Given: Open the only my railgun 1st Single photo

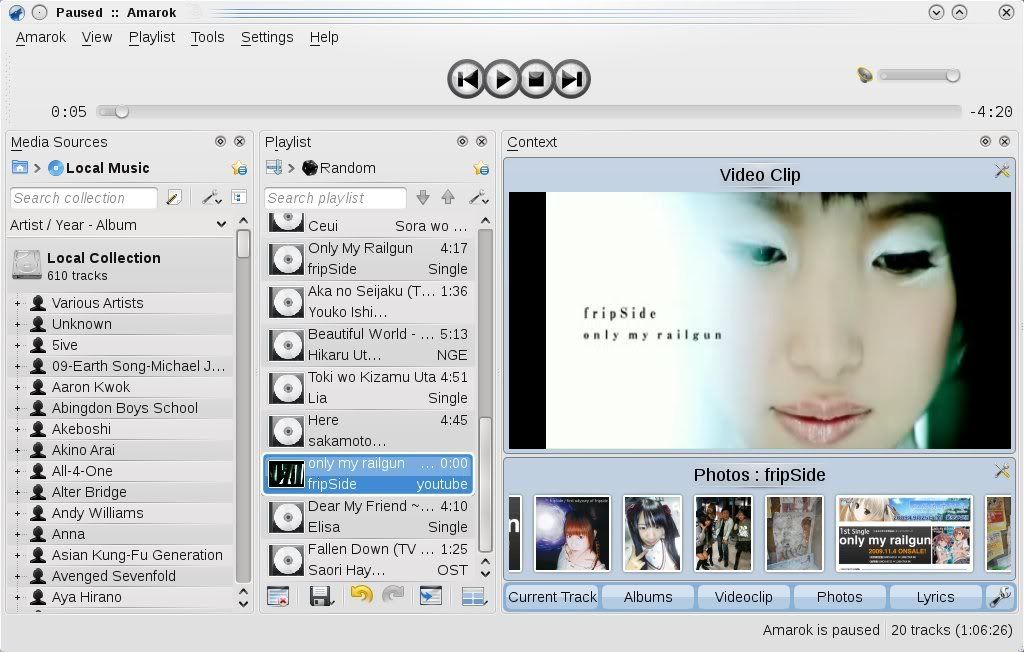Looking at the screenshot, I should pyautogui.click(x=904, y=533).
